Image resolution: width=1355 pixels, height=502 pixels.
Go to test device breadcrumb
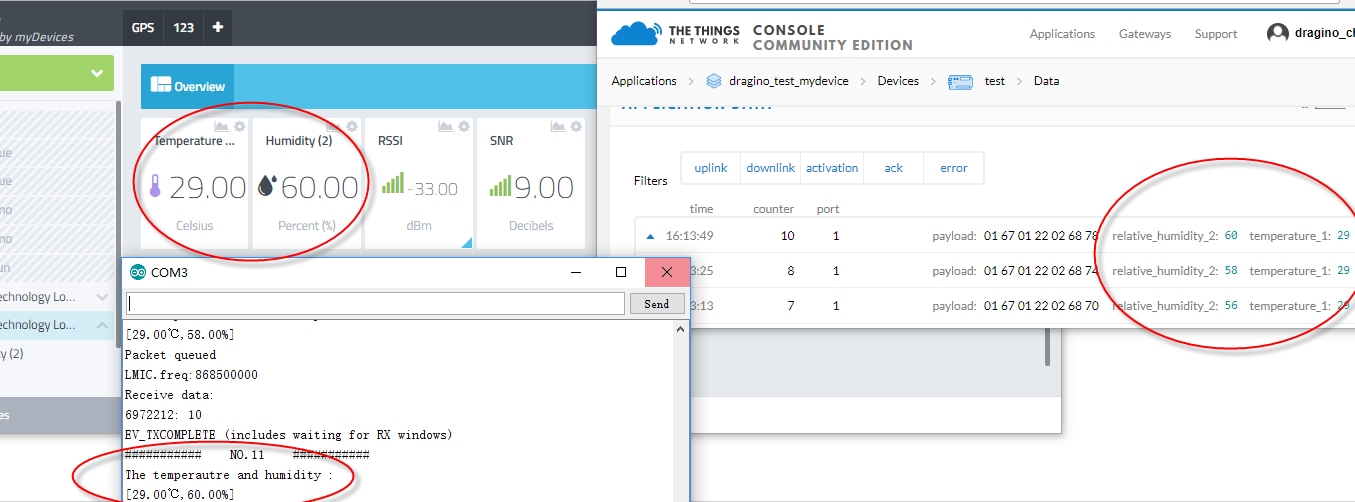[x=995, y=81]
